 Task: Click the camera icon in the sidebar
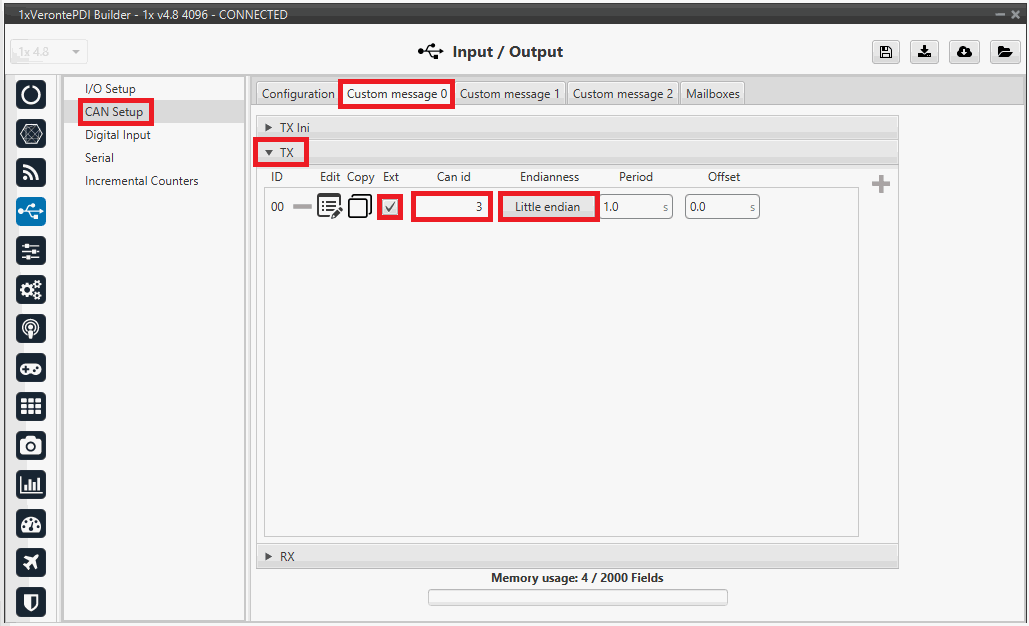[31, 445]
